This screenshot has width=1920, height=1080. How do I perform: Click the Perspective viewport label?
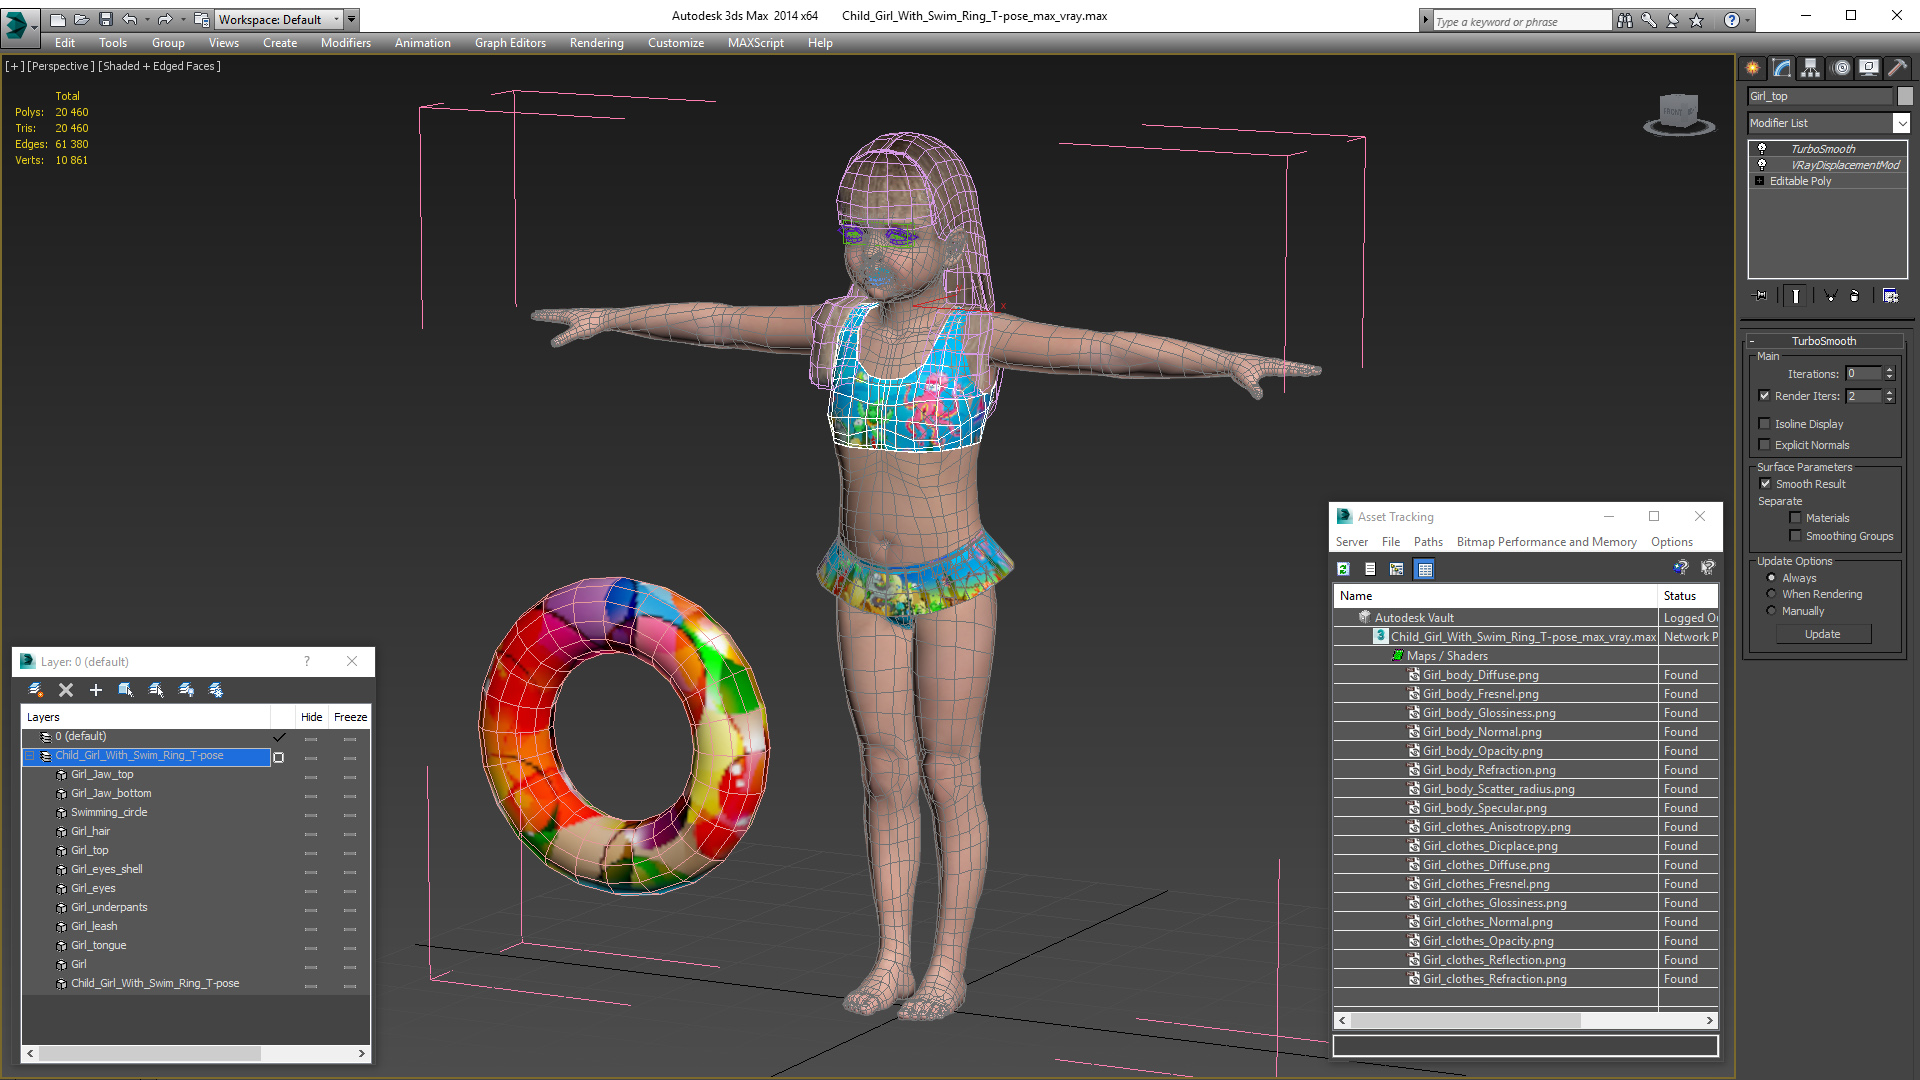(x=60, y=66)
